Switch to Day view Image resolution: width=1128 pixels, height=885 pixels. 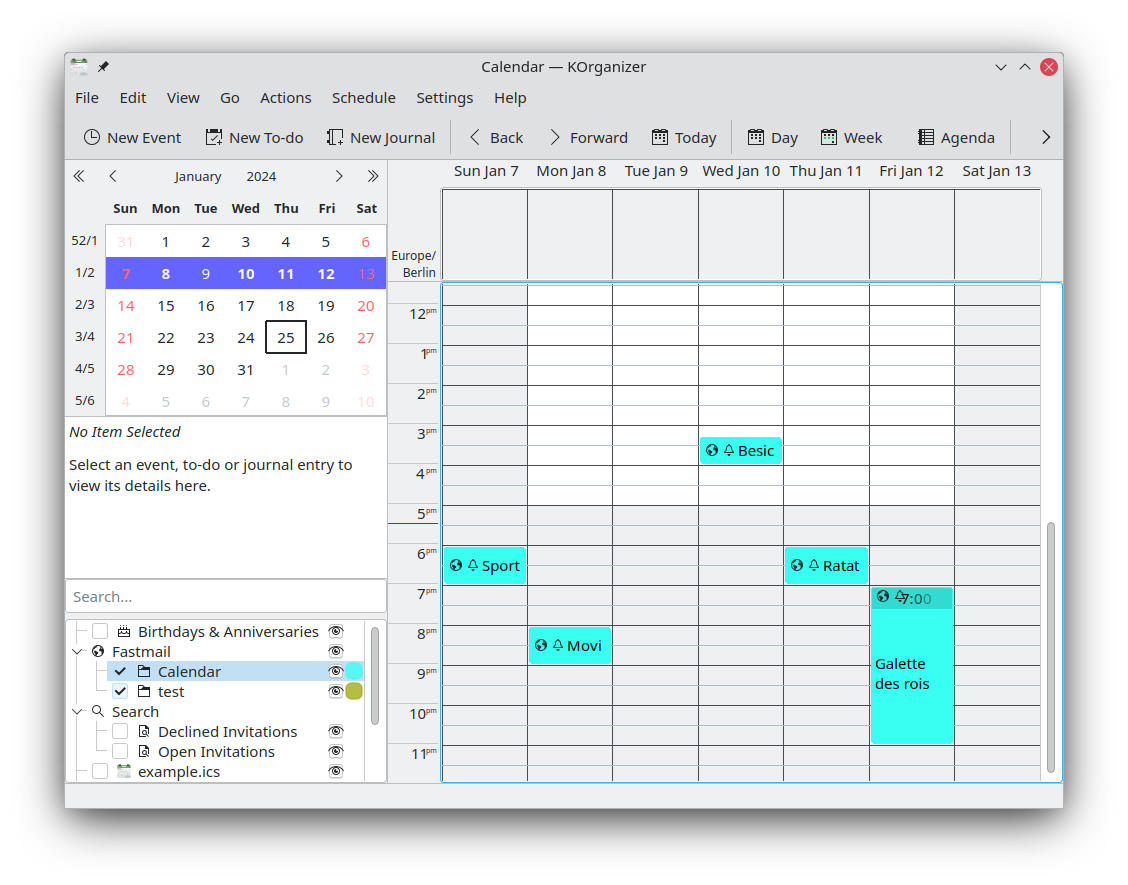tap(771, 137)
